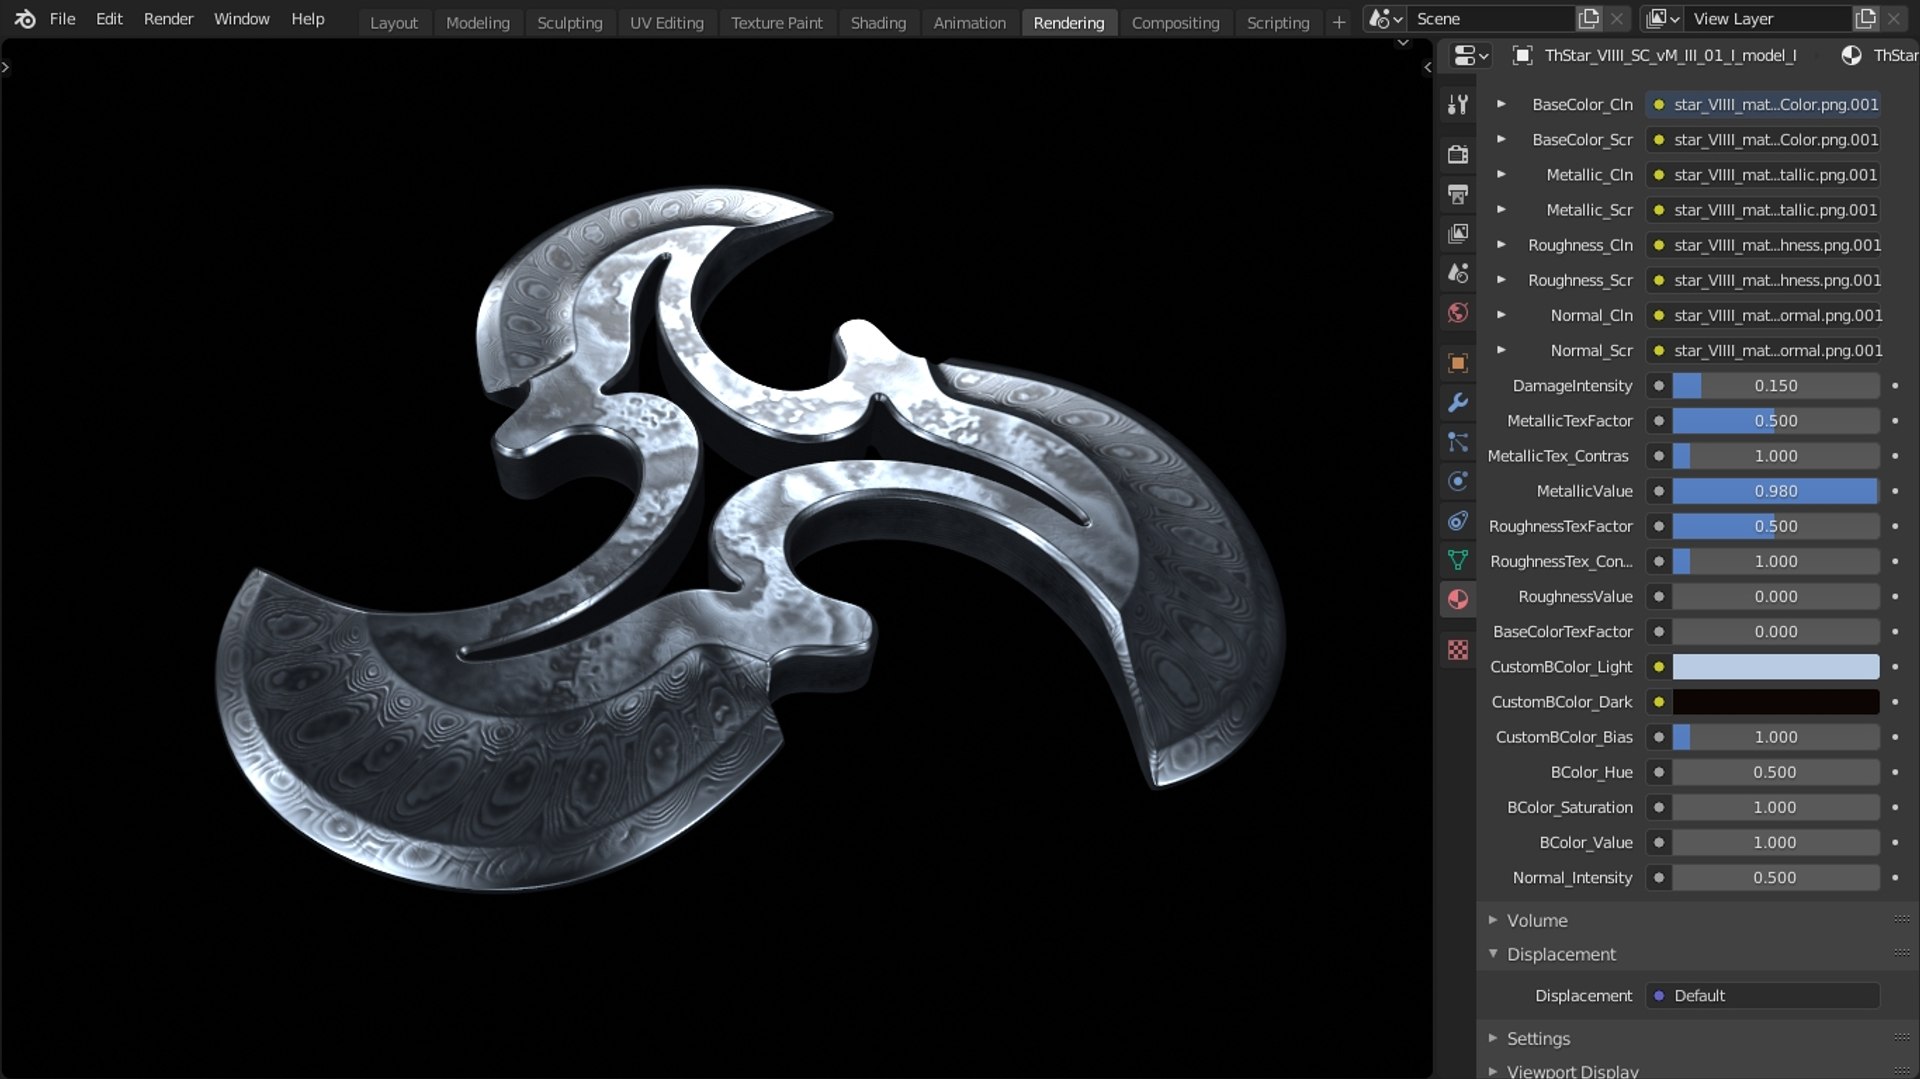Click the Roughness_Scr texture link button
The image size is (1920, 1079).
tap(1764, 280)
